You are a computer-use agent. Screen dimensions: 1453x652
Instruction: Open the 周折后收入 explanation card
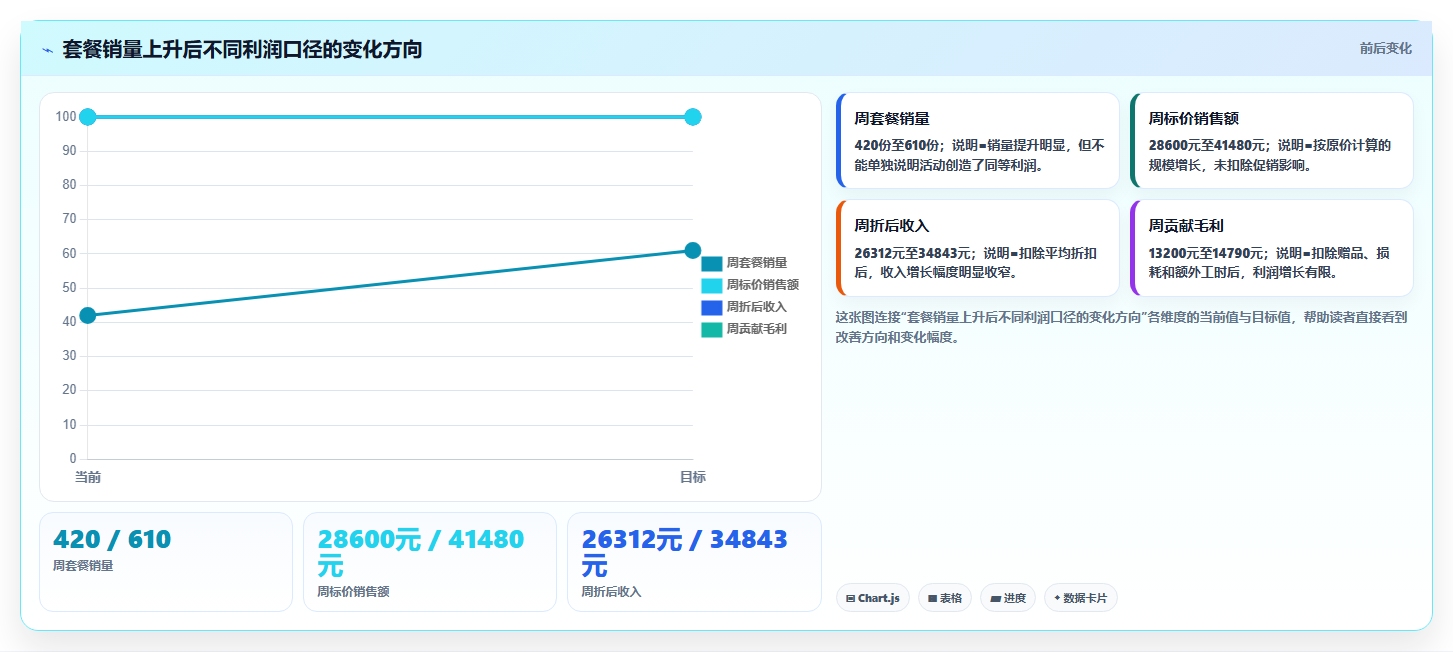(x=978, y=248)
